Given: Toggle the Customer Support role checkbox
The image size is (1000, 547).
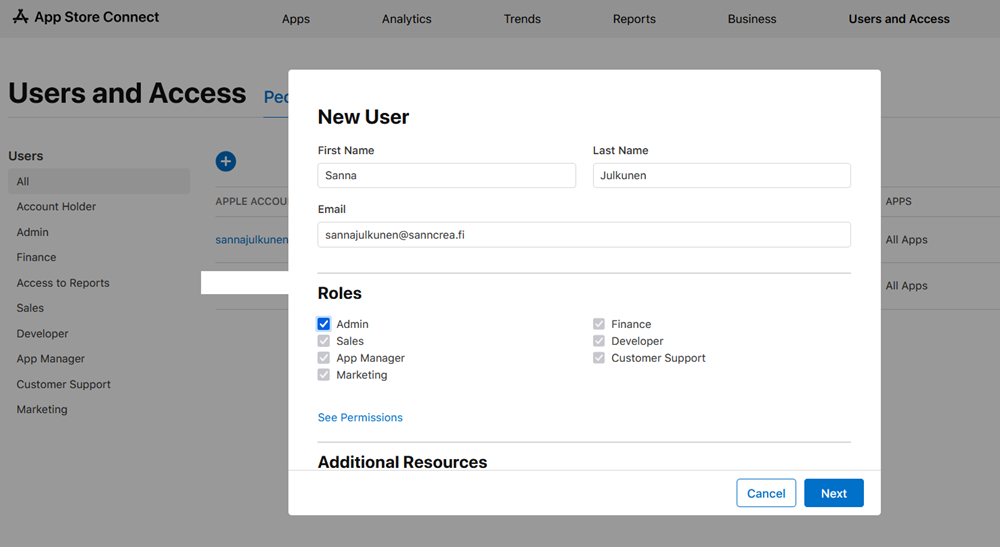Looking at the screenshot, I should (x=599, y=358).
